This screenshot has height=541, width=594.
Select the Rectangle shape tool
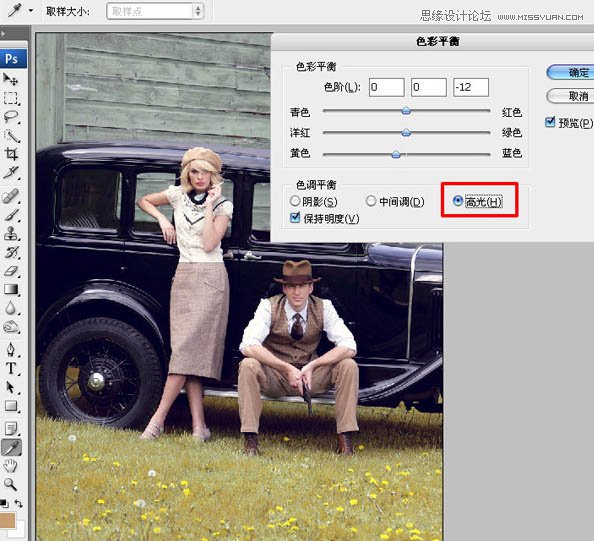11,406
